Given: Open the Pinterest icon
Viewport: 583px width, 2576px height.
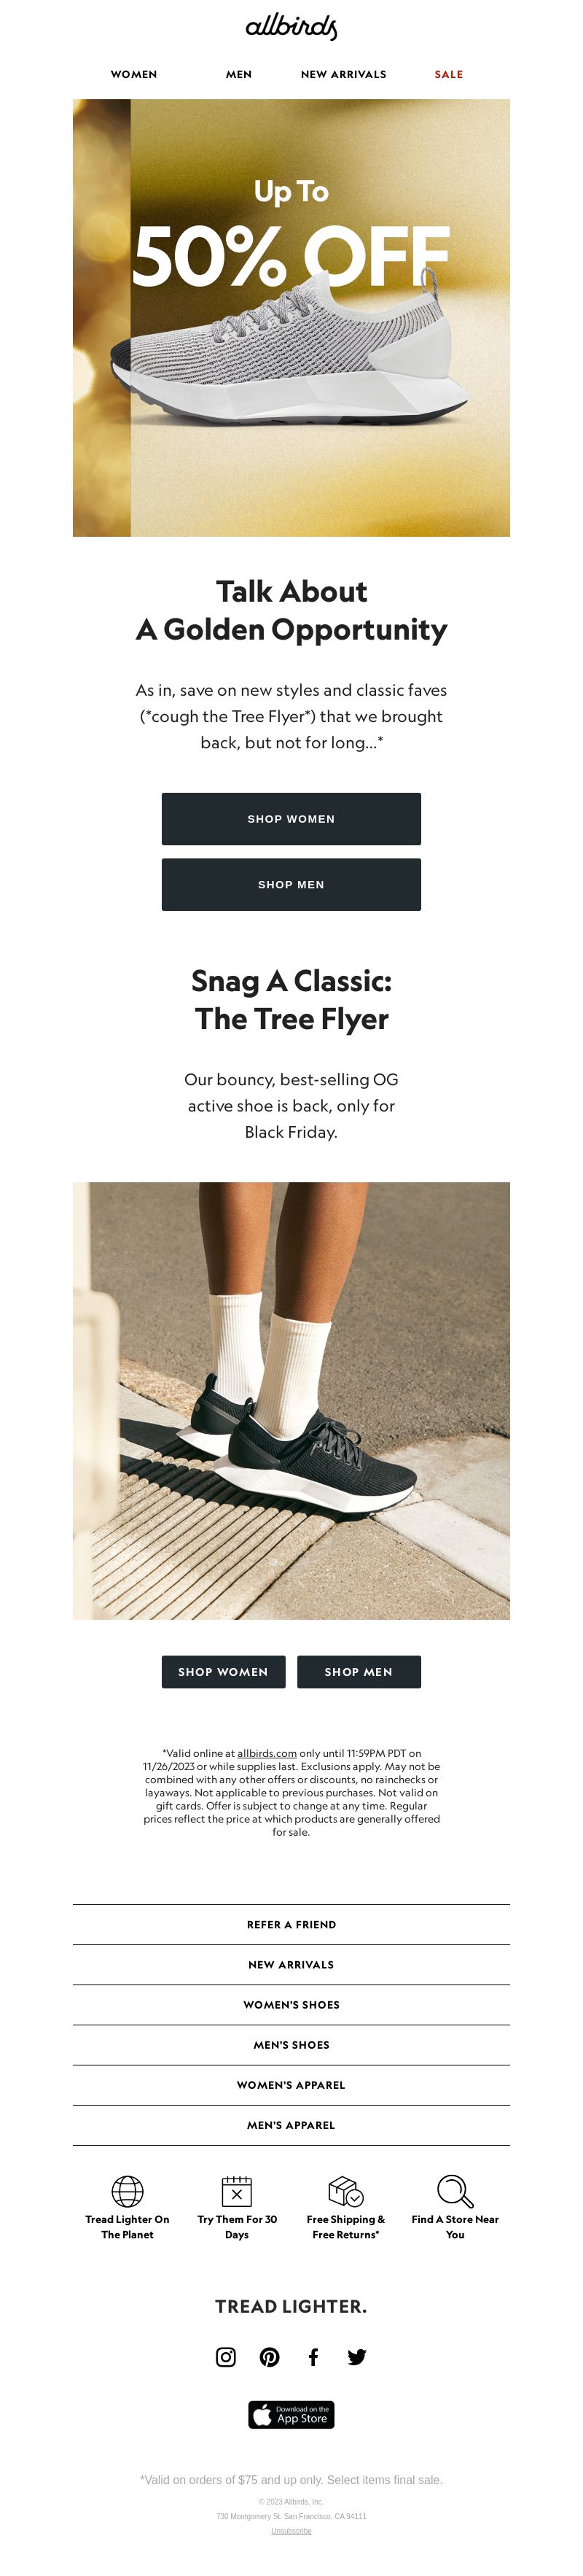Looking at the screenshot, I should coord(270,2357).
